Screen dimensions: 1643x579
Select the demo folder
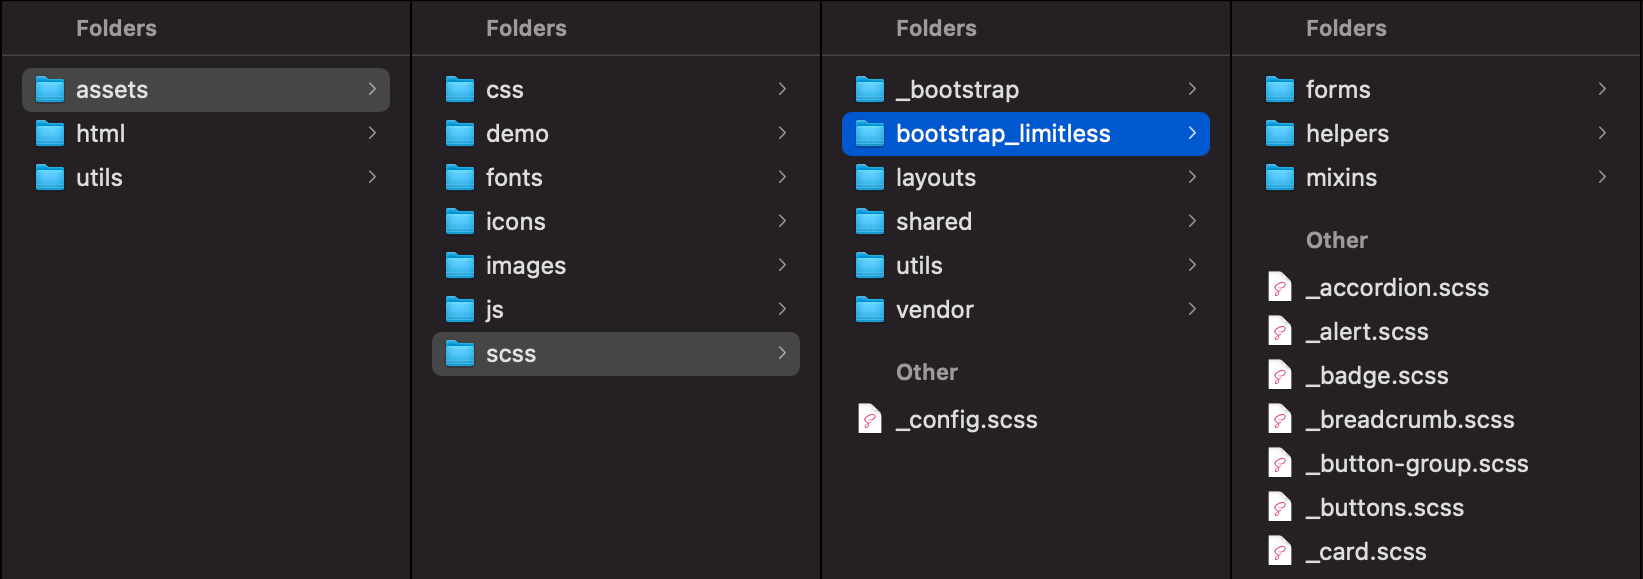coord(517,134)
